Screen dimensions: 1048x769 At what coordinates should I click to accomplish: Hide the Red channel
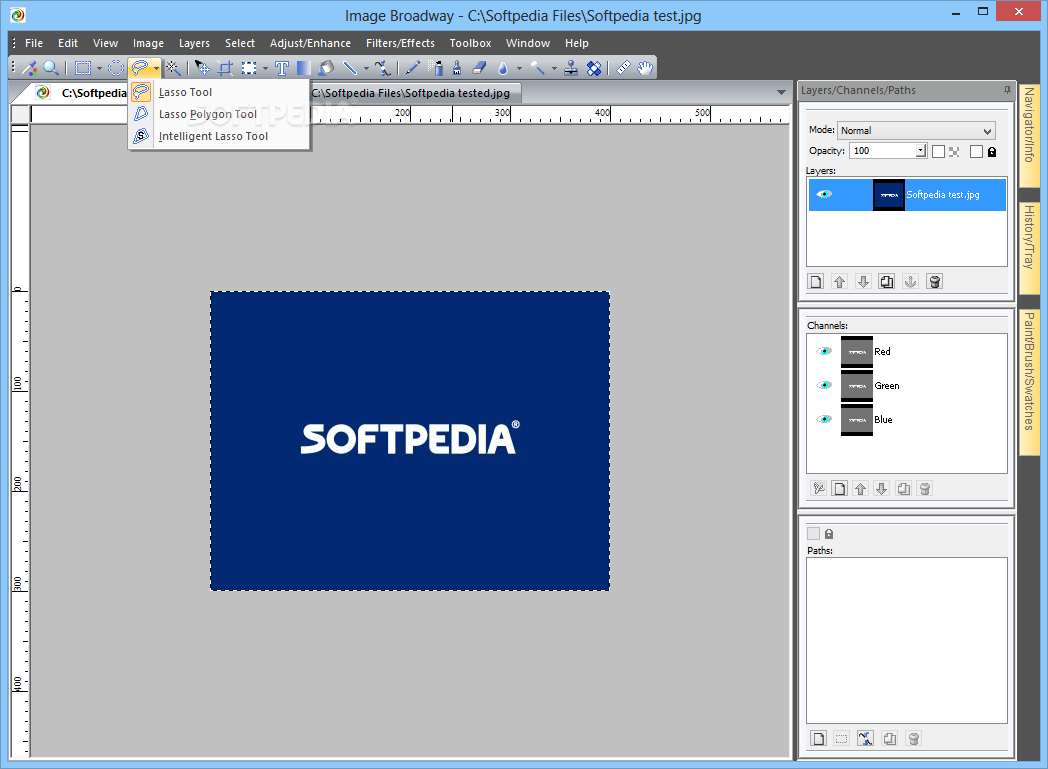pyautogui.click(x=824, y=351)
